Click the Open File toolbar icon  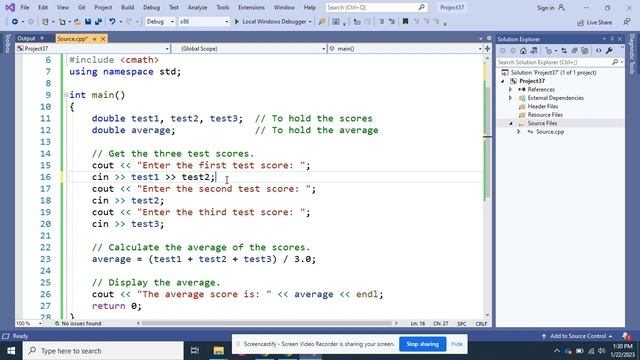pos(77,22)
